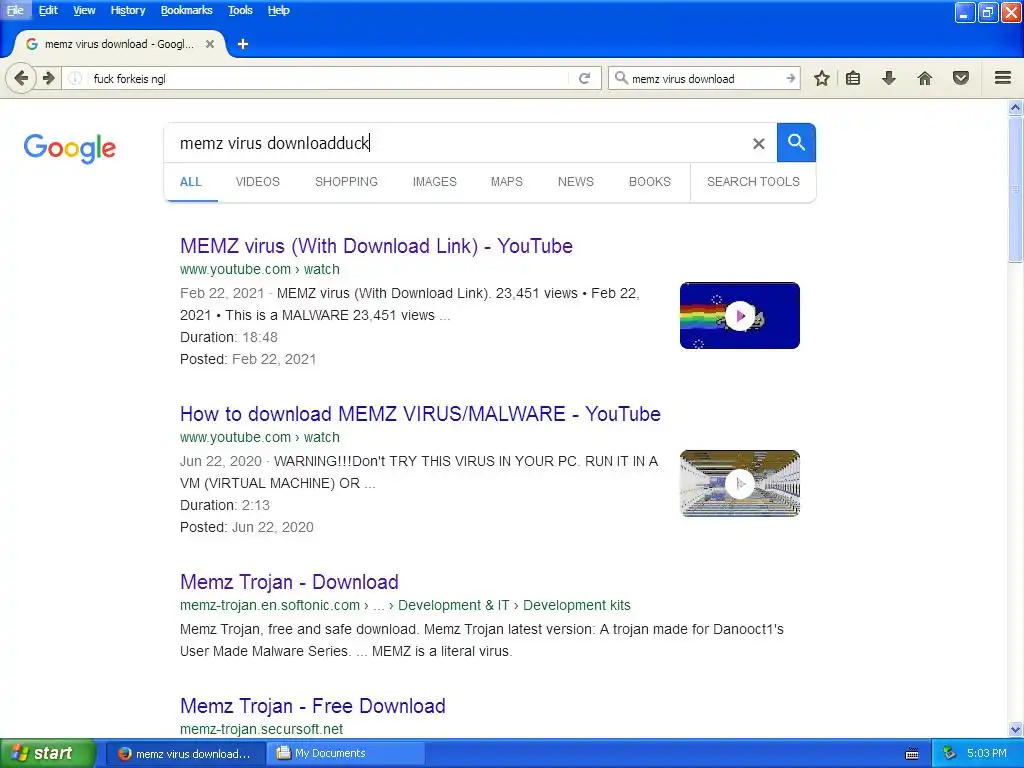Switch to SHOPPING results tab
Screen dimensions: 1024x768
[346, 182]
